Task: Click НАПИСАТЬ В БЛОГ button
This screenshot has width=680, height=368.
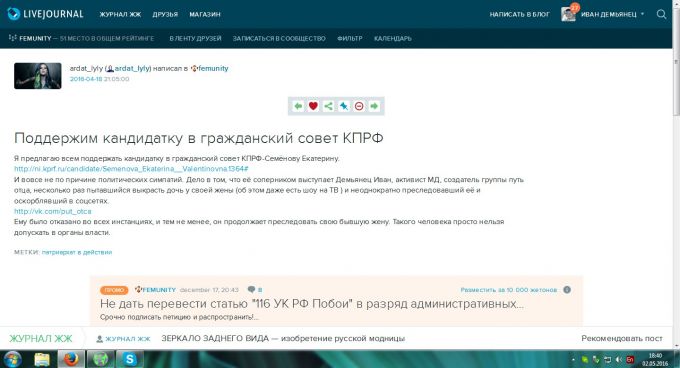Action: pyautogui.click(x=519, y=14)
